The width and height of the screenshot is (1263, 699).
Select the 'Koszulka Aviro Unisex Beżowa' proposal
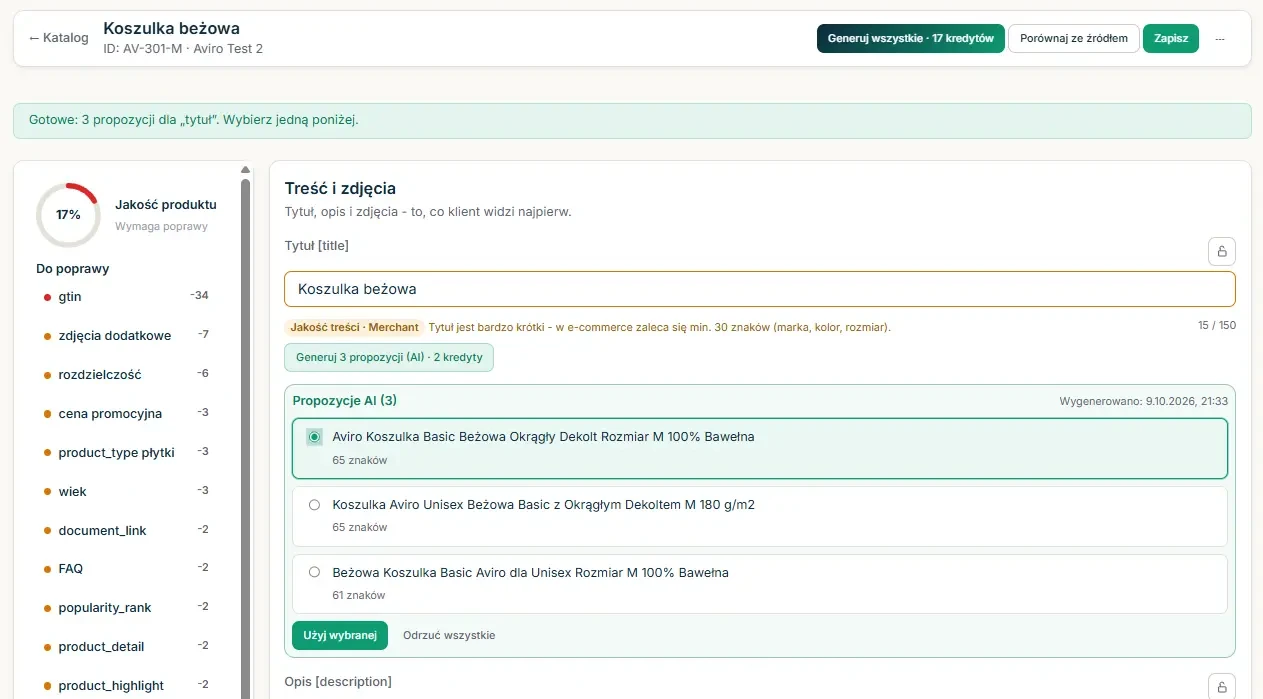click(x=760, y=516)
